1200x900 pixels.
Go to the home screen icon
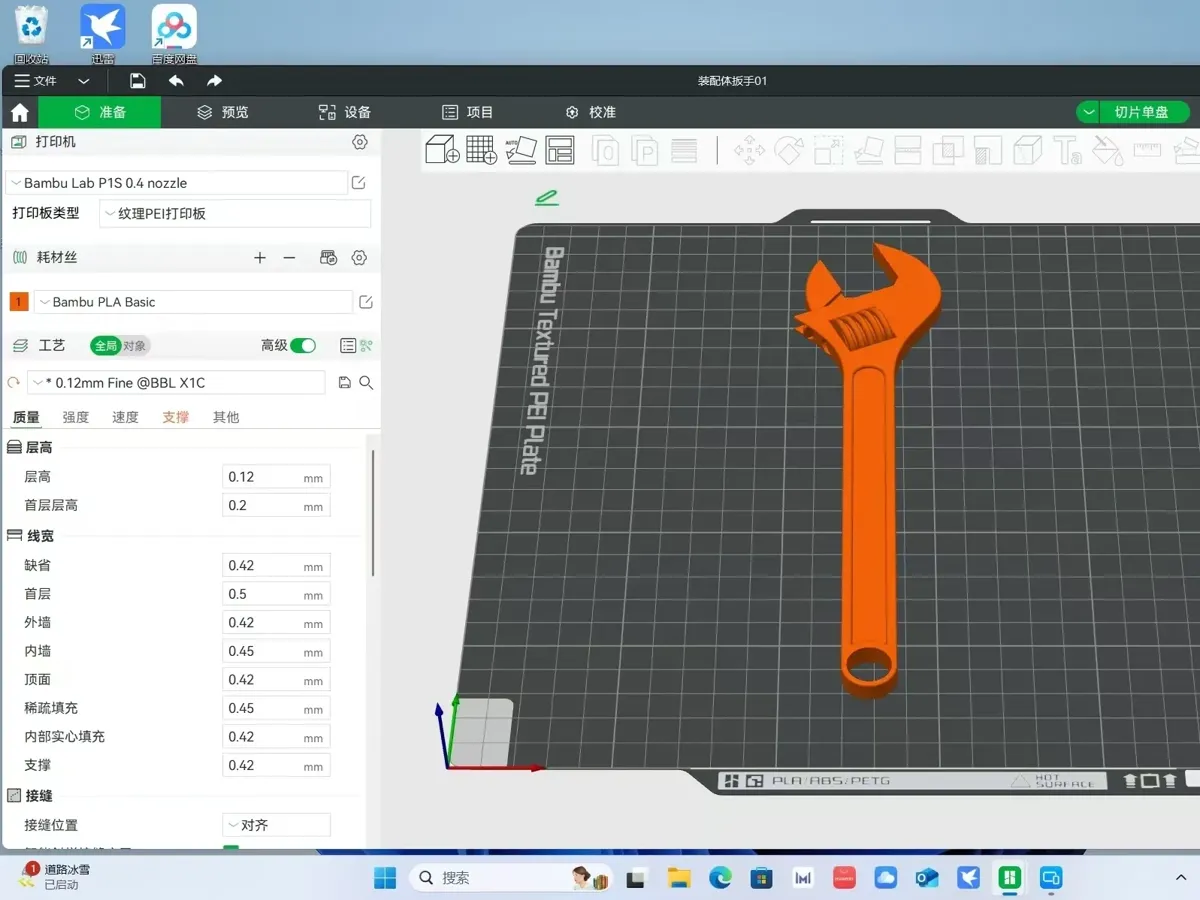coord(19,112)
